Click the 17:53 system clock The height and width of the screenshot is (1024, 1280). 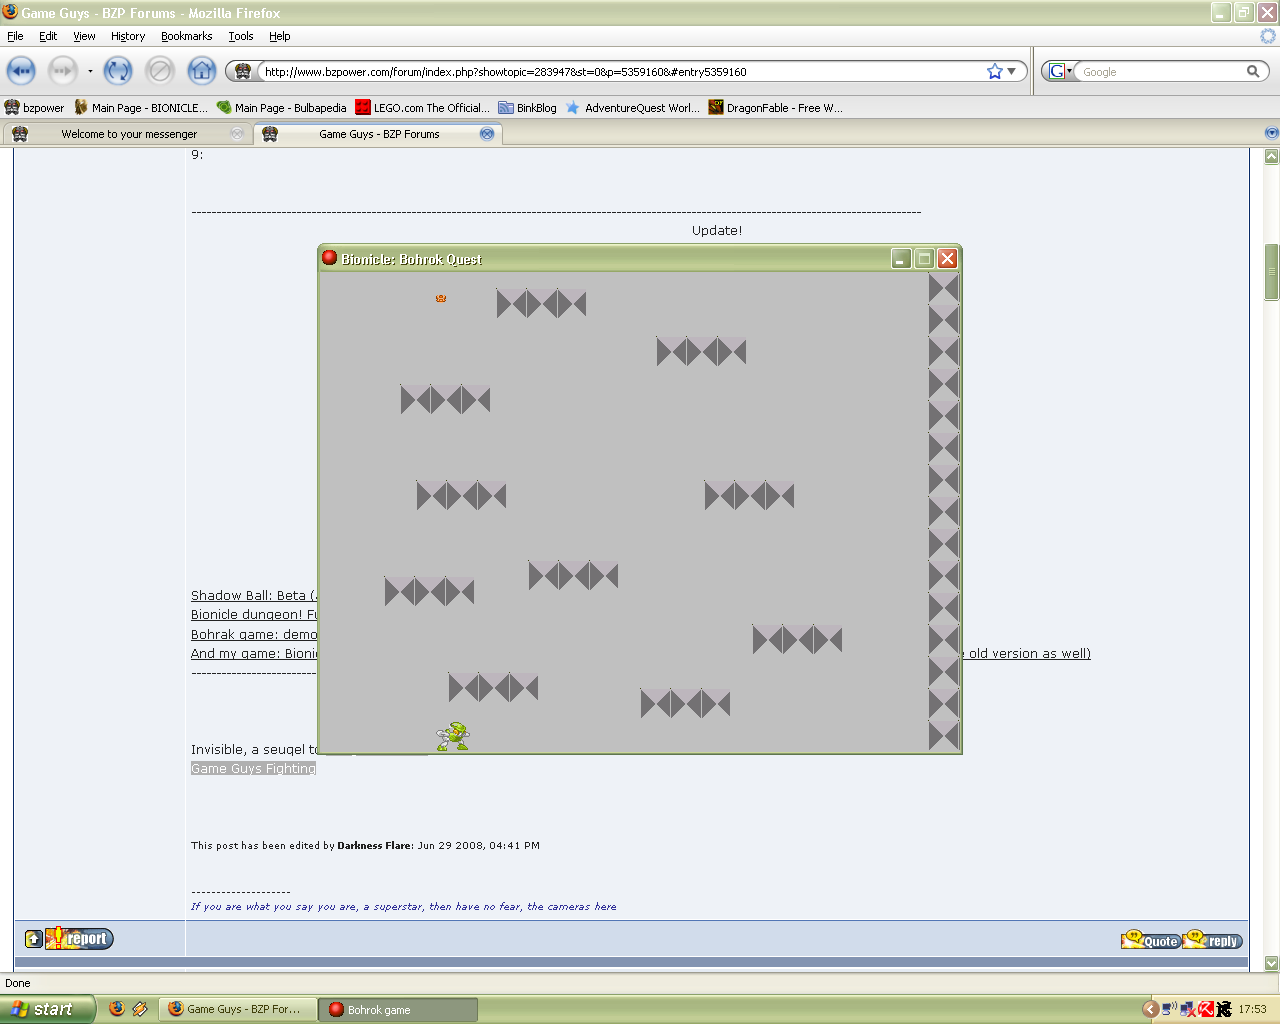point(1252,1010)
